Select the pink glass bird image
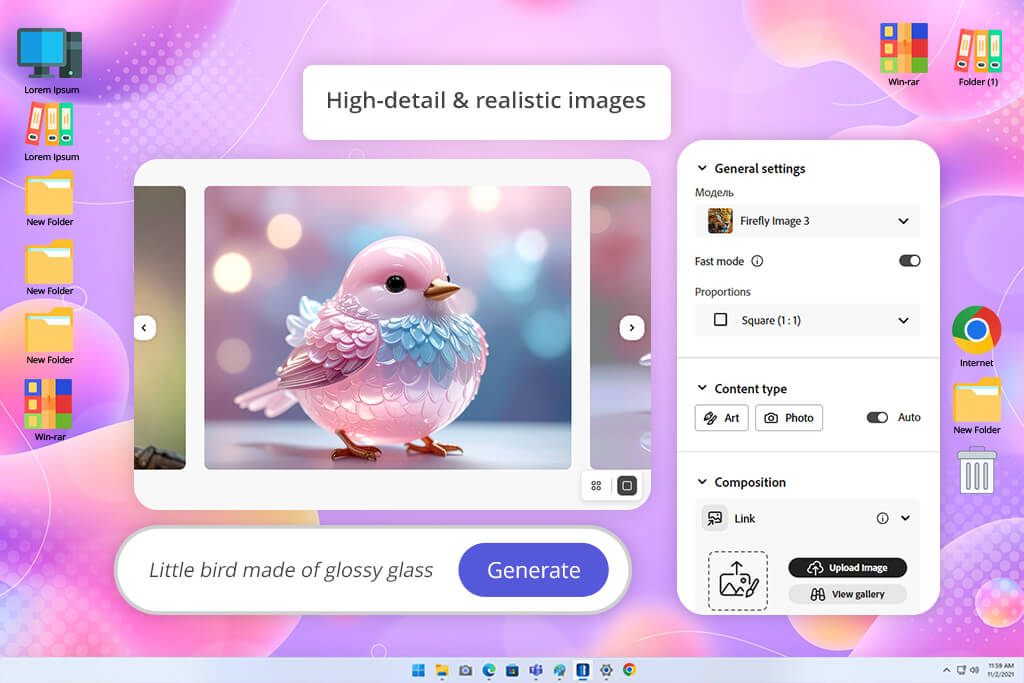Viewport: 1024px width, 683px height. [388, 328]
